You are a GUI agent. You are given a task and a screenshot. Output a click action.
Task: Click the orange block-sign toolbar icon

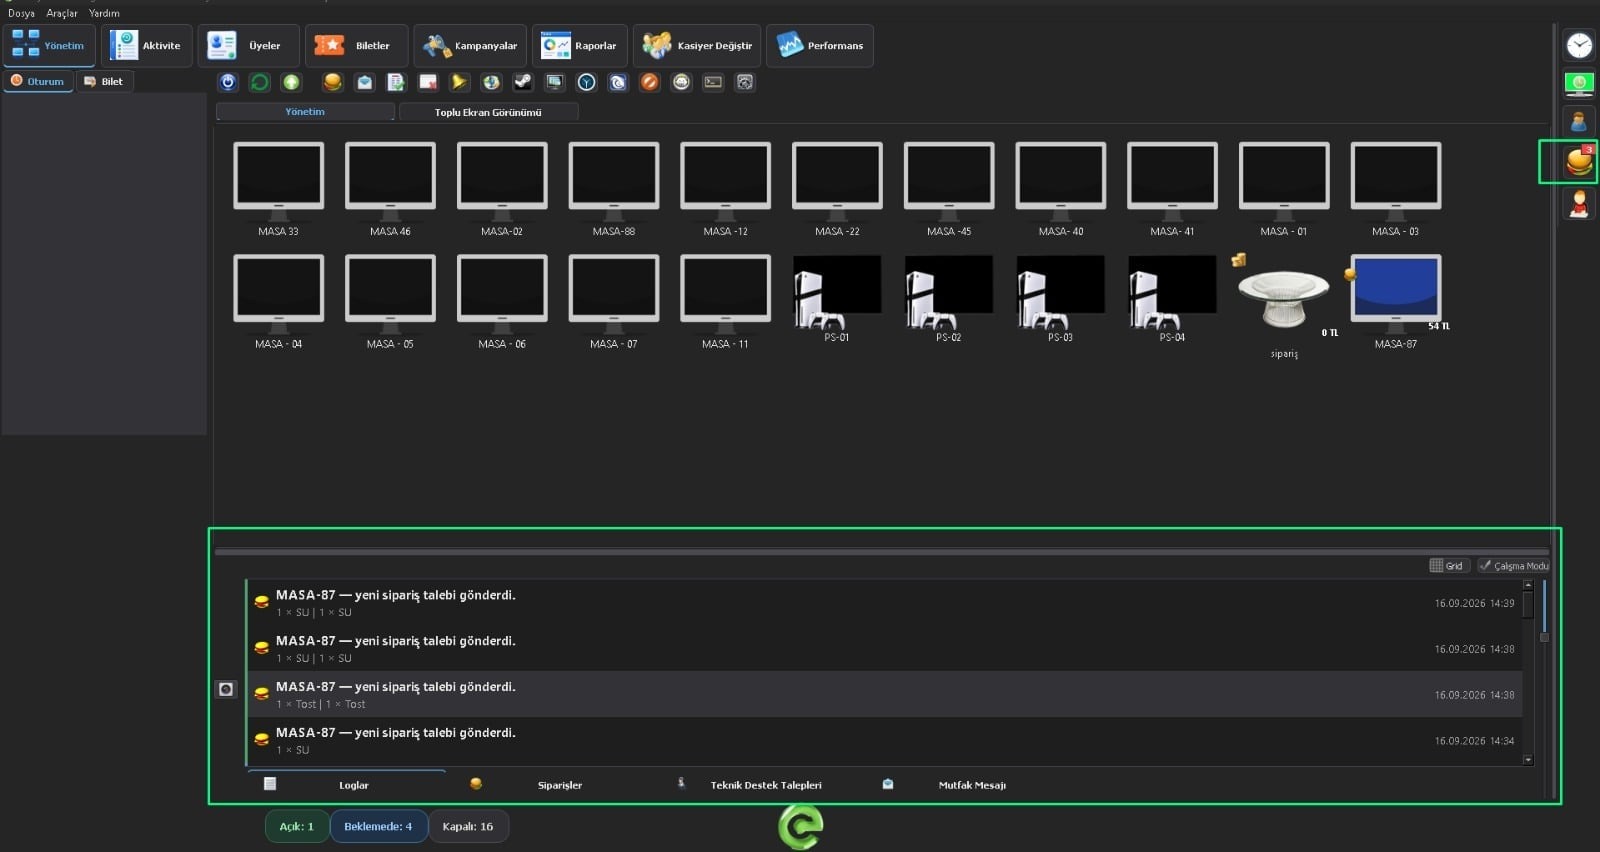click(650, 82)
